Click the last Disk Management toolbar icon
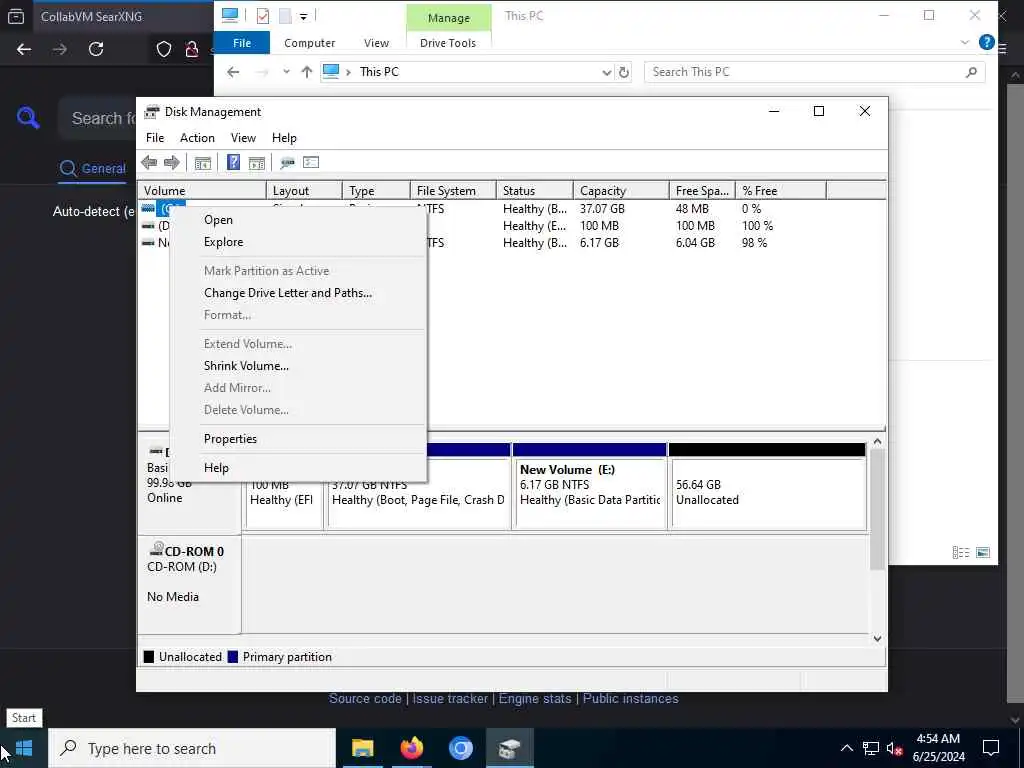This screenshot has width=1024, height=768. coord(311,163)
